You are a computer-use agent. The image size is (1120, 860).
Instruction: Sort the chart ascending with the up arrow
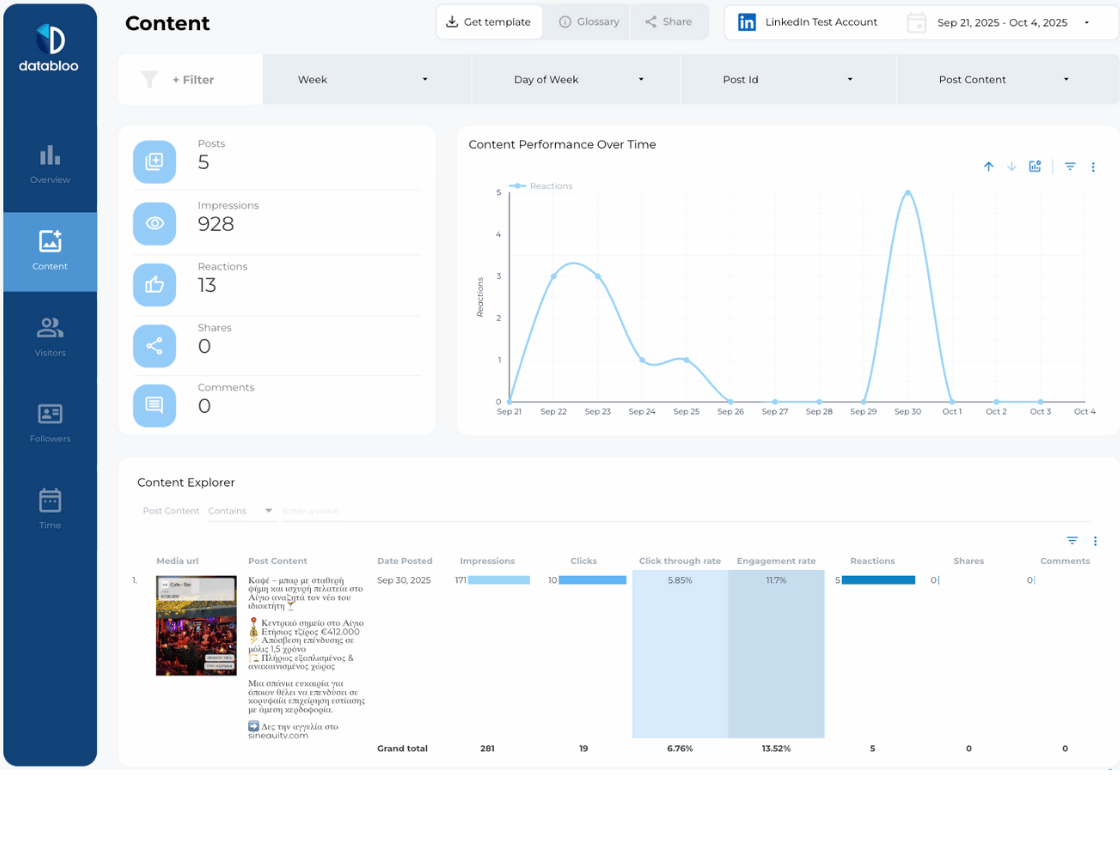coord(988,166)
